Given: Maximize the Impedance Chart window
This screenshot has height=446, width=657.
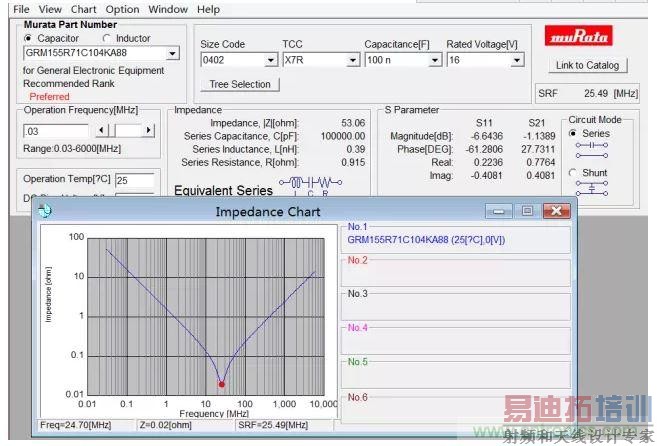Looking at the screenshot, I should click(x=527, y=211).
